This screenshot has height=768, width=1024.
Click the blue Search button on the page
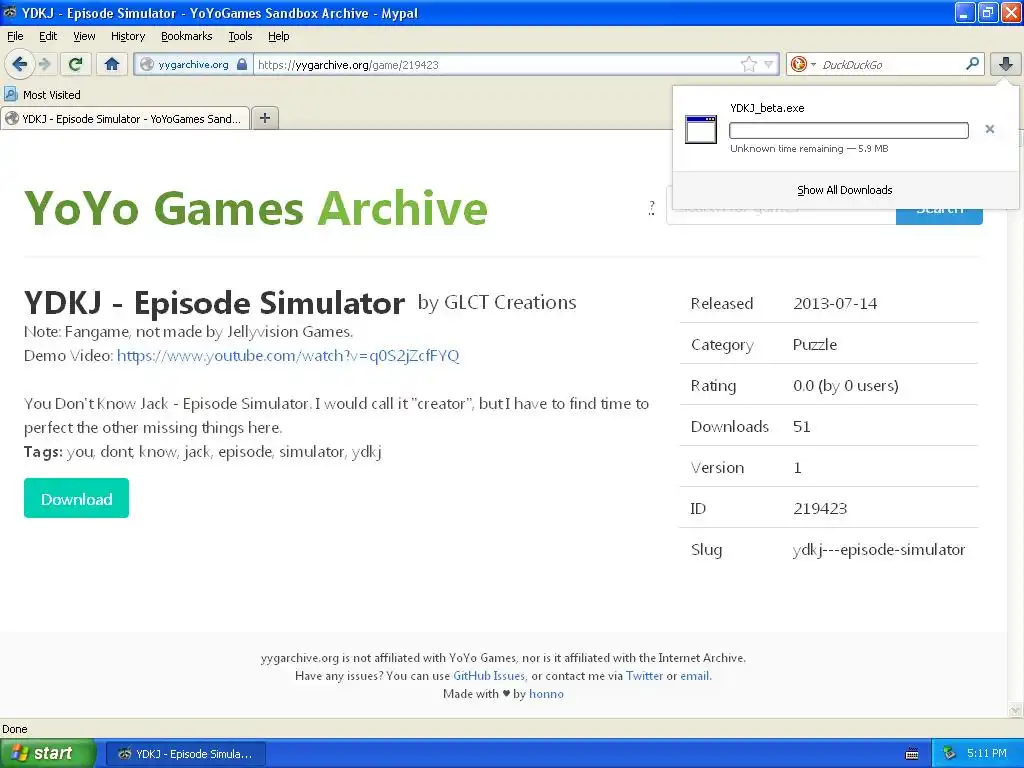(939, 216)
